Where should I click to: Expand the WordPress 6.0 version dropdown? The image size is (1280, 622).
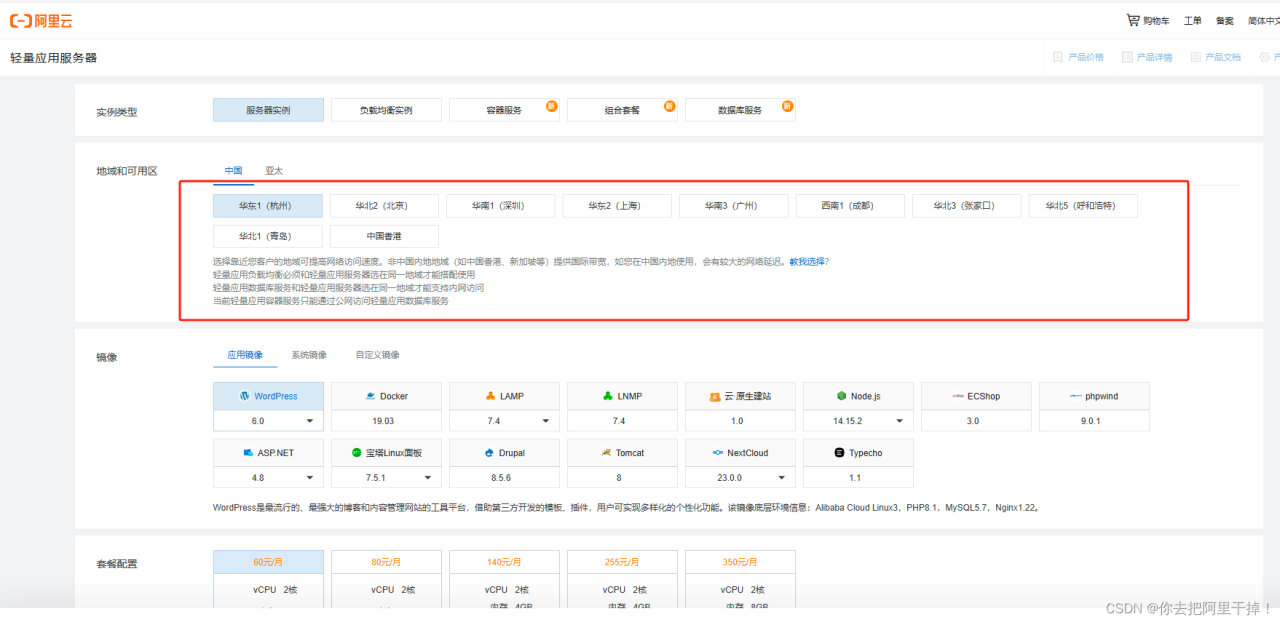coord(309,422)
